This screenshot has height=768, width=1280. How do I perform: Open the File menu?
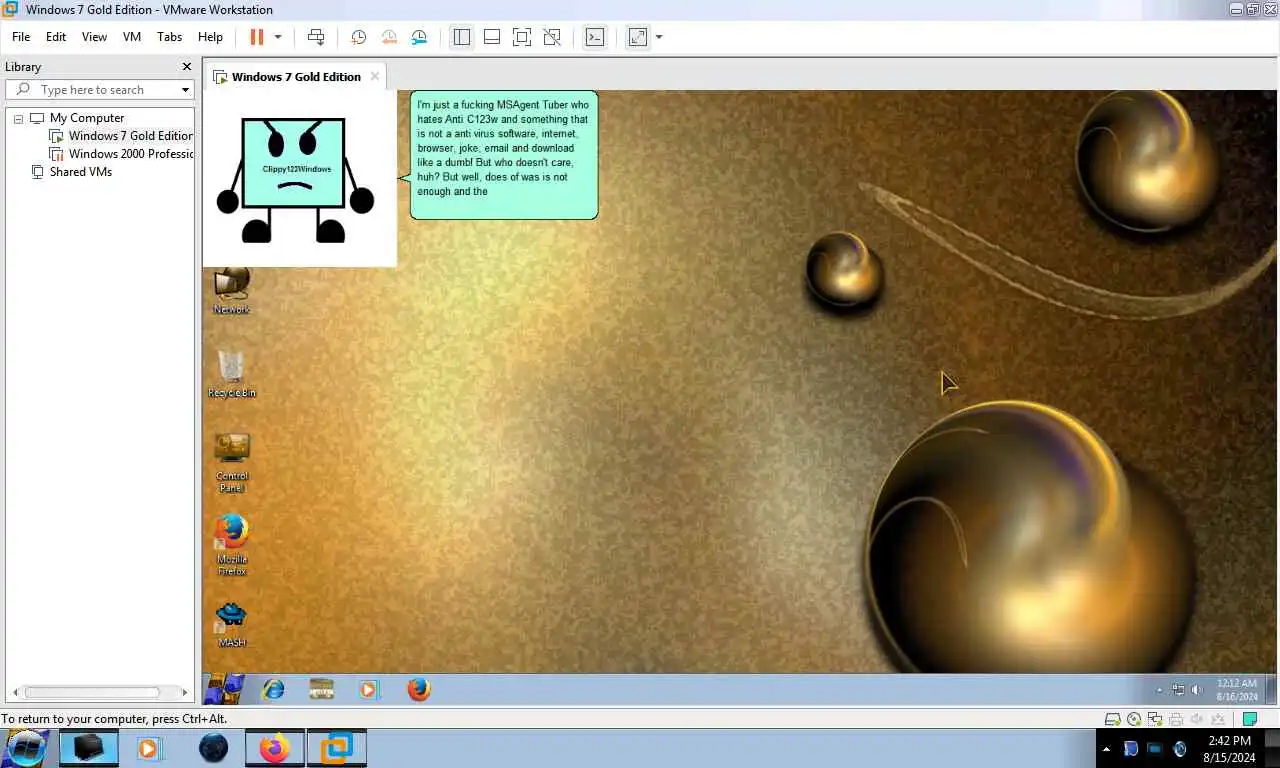pyautogui.click(x=21, y=37)
